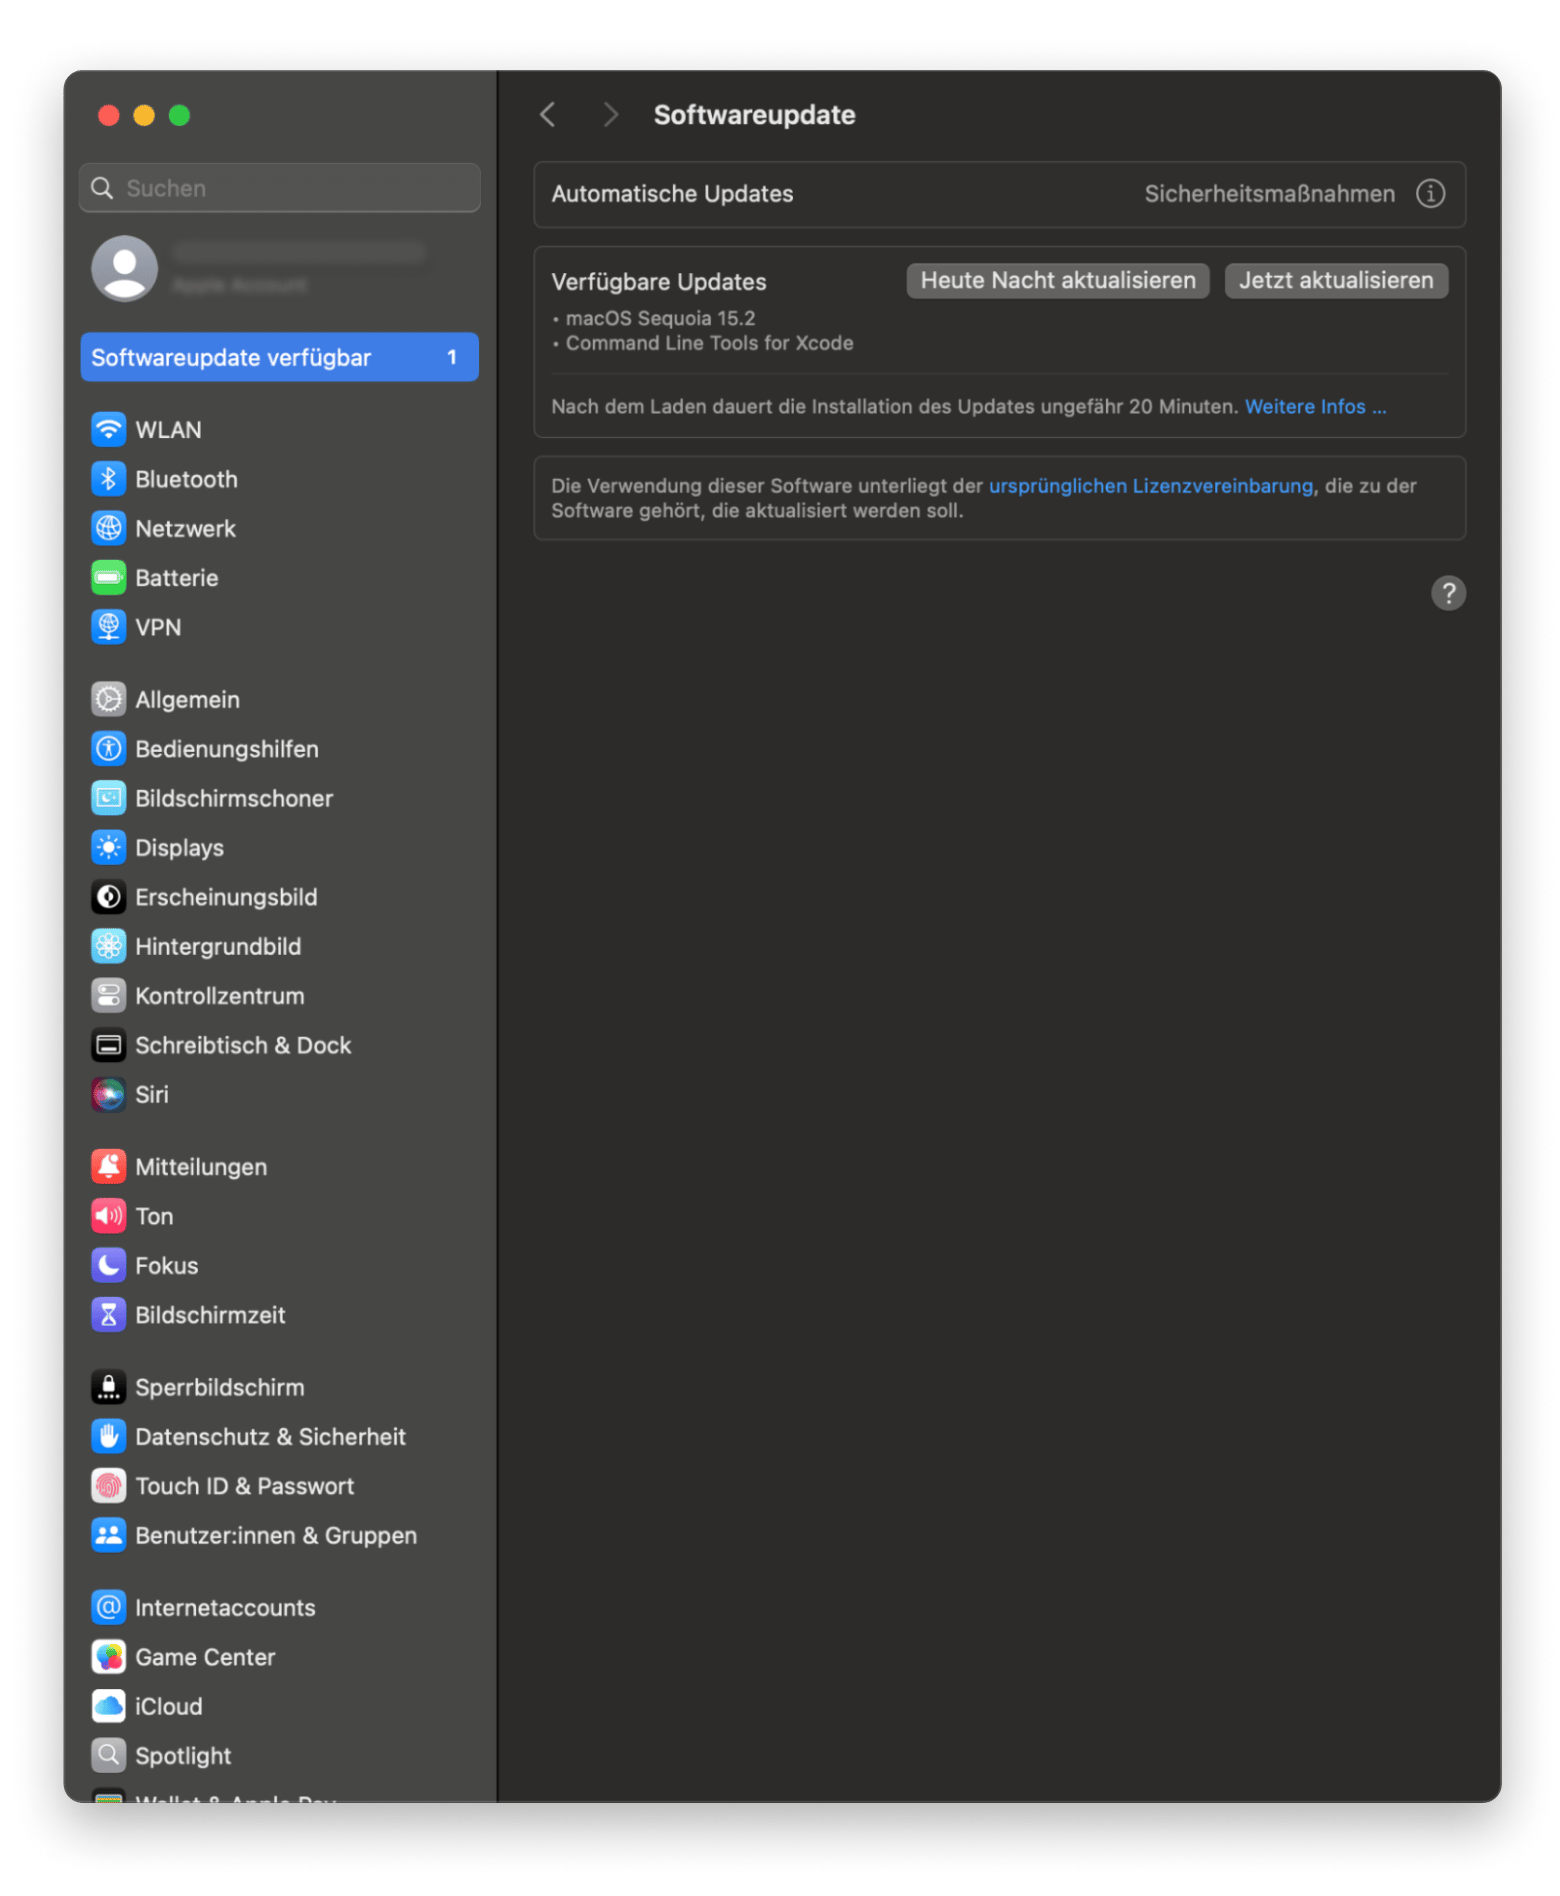Click Command Line Tools for Xcode entry
Viewport: 1560px width, 1896px height.
click(708, 342)
